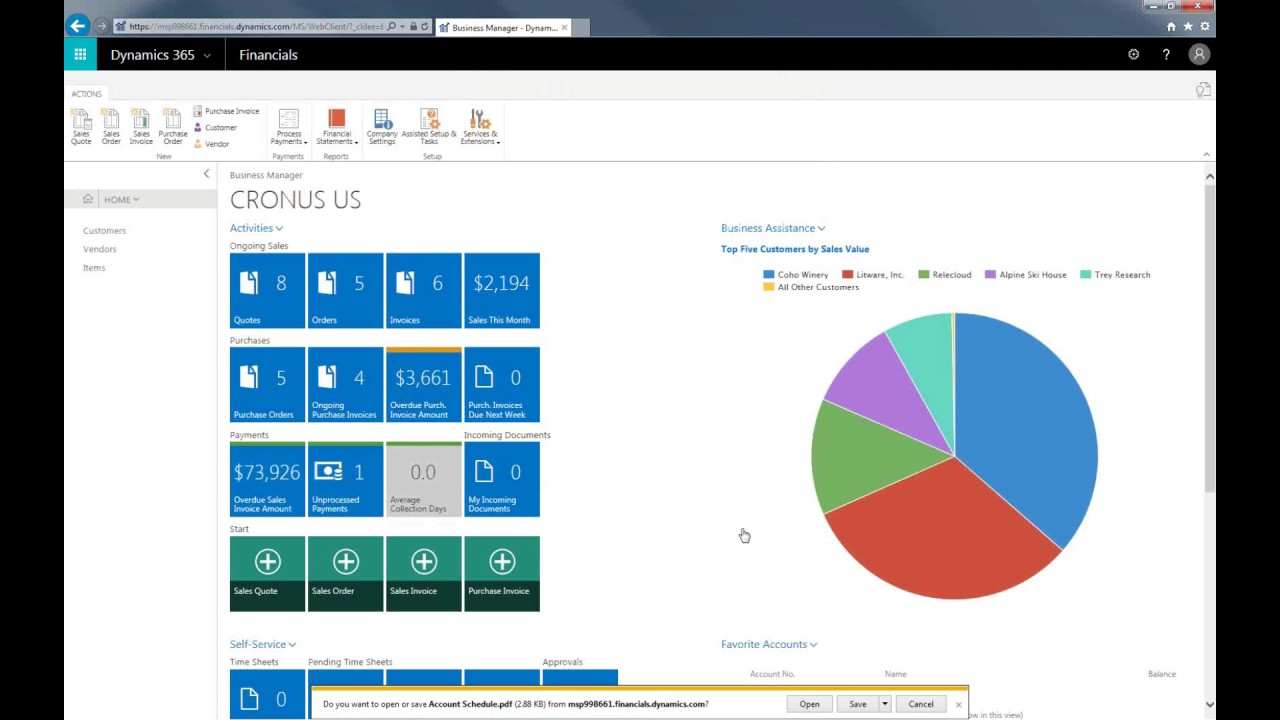Start a new Sales Invoice tile
The width and height of the screenshot is (1280, 720).
pos(423,573)
